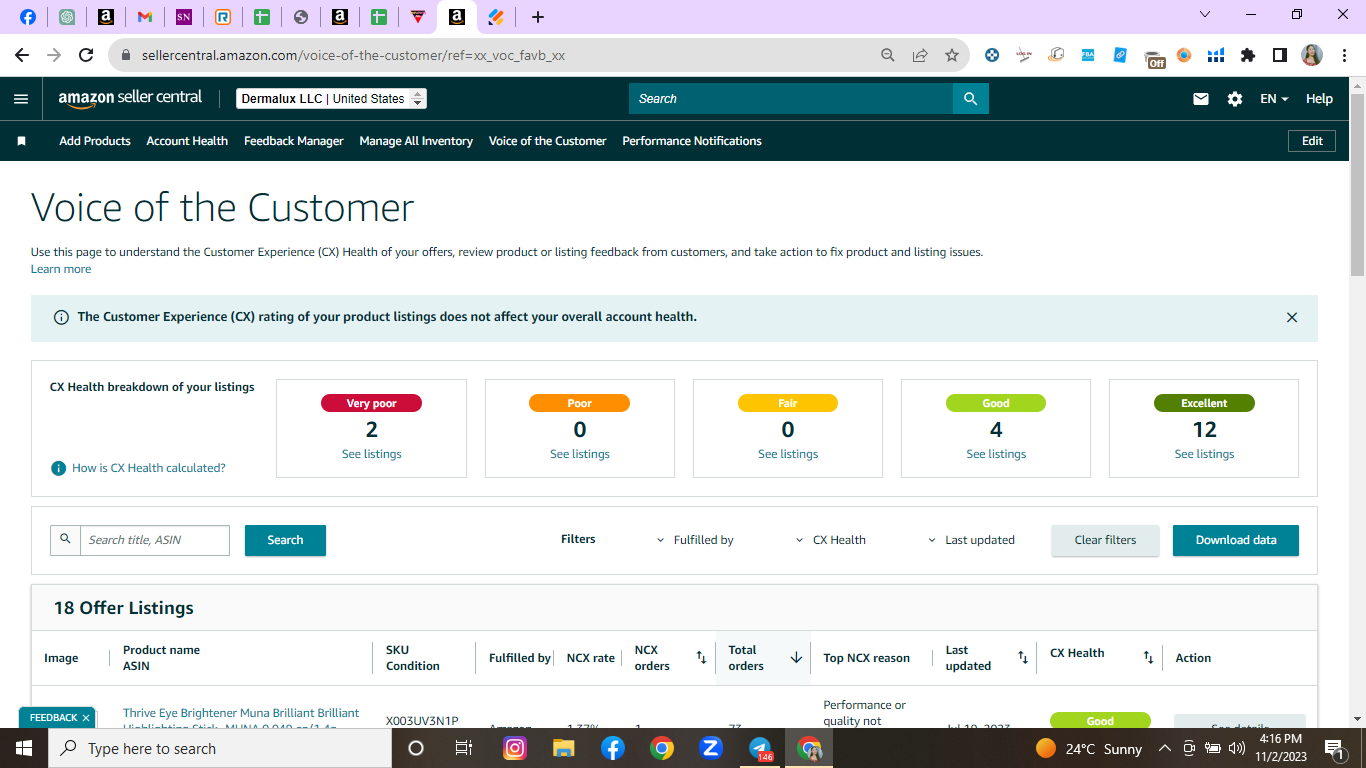Image resolution: width=1366 pixels, height=768 pixels.
Task: Open the Seller Central hamburger menu
Action: click(x=21, y=99)
